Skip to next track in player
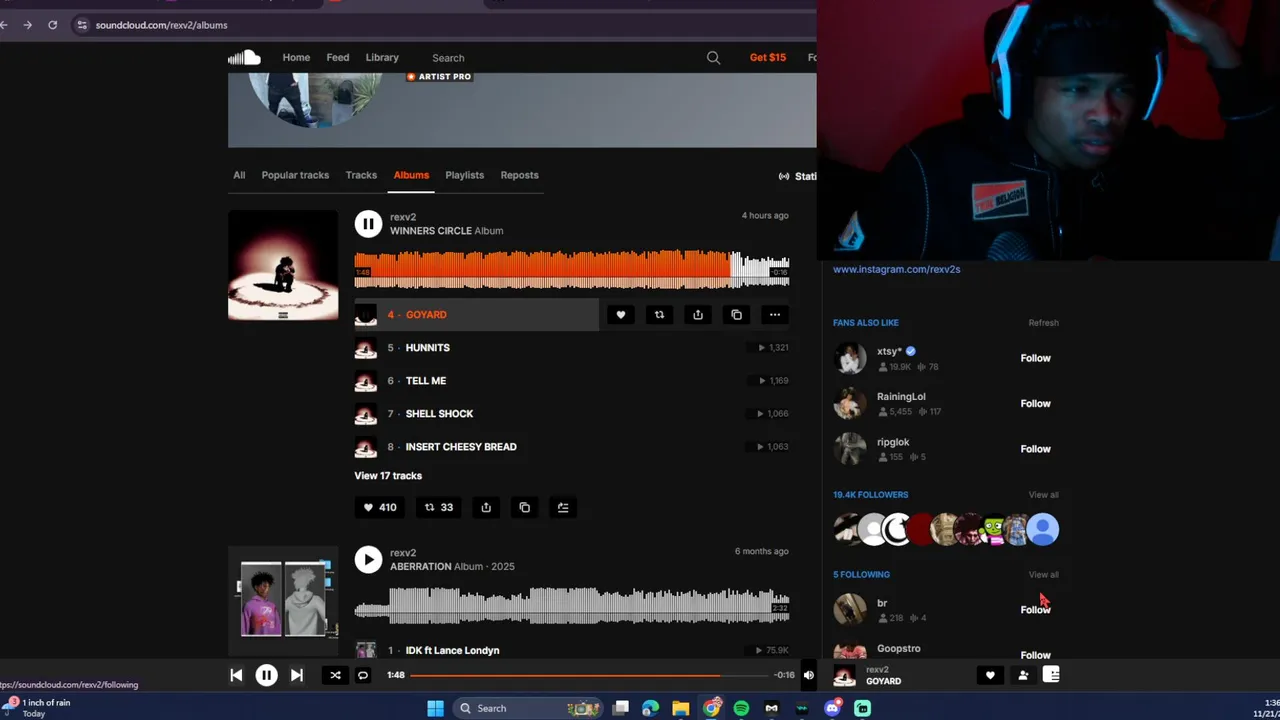This screenshot has height=720, width=1280. click(x=297, y=675)
